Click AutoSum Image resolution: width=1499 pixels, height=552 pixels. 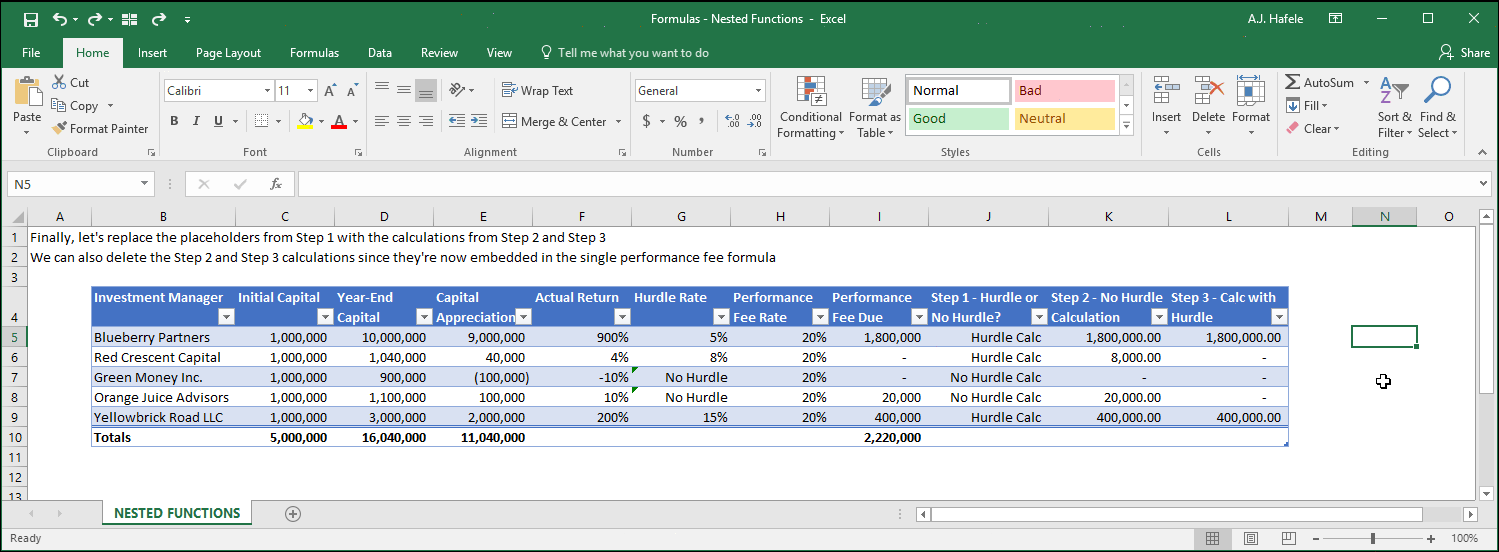click(x=1319, y=83)
